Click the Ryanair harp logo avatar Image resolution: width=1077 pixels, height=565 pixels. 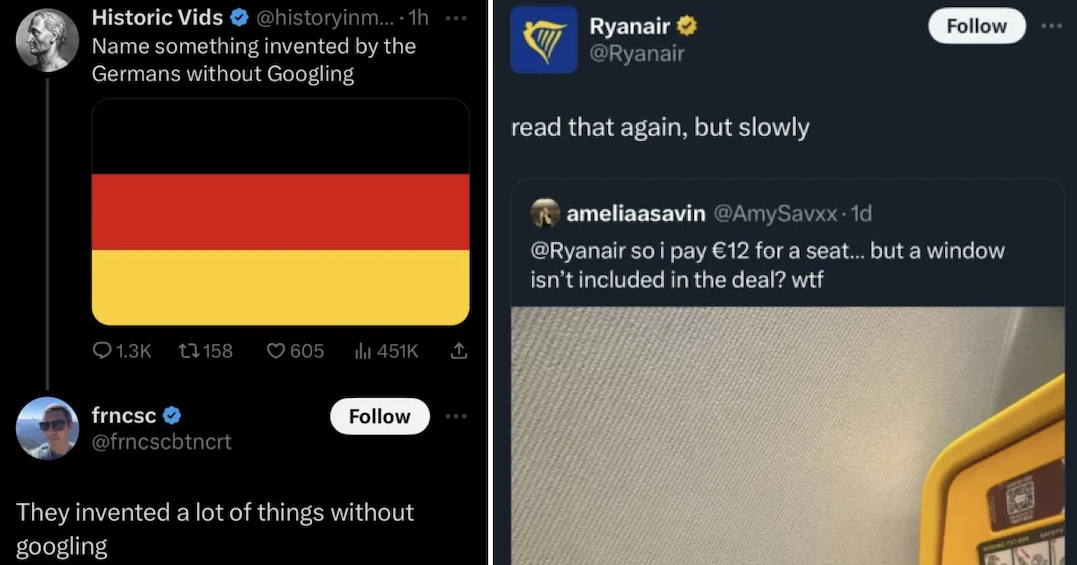[x=544, y=40]
